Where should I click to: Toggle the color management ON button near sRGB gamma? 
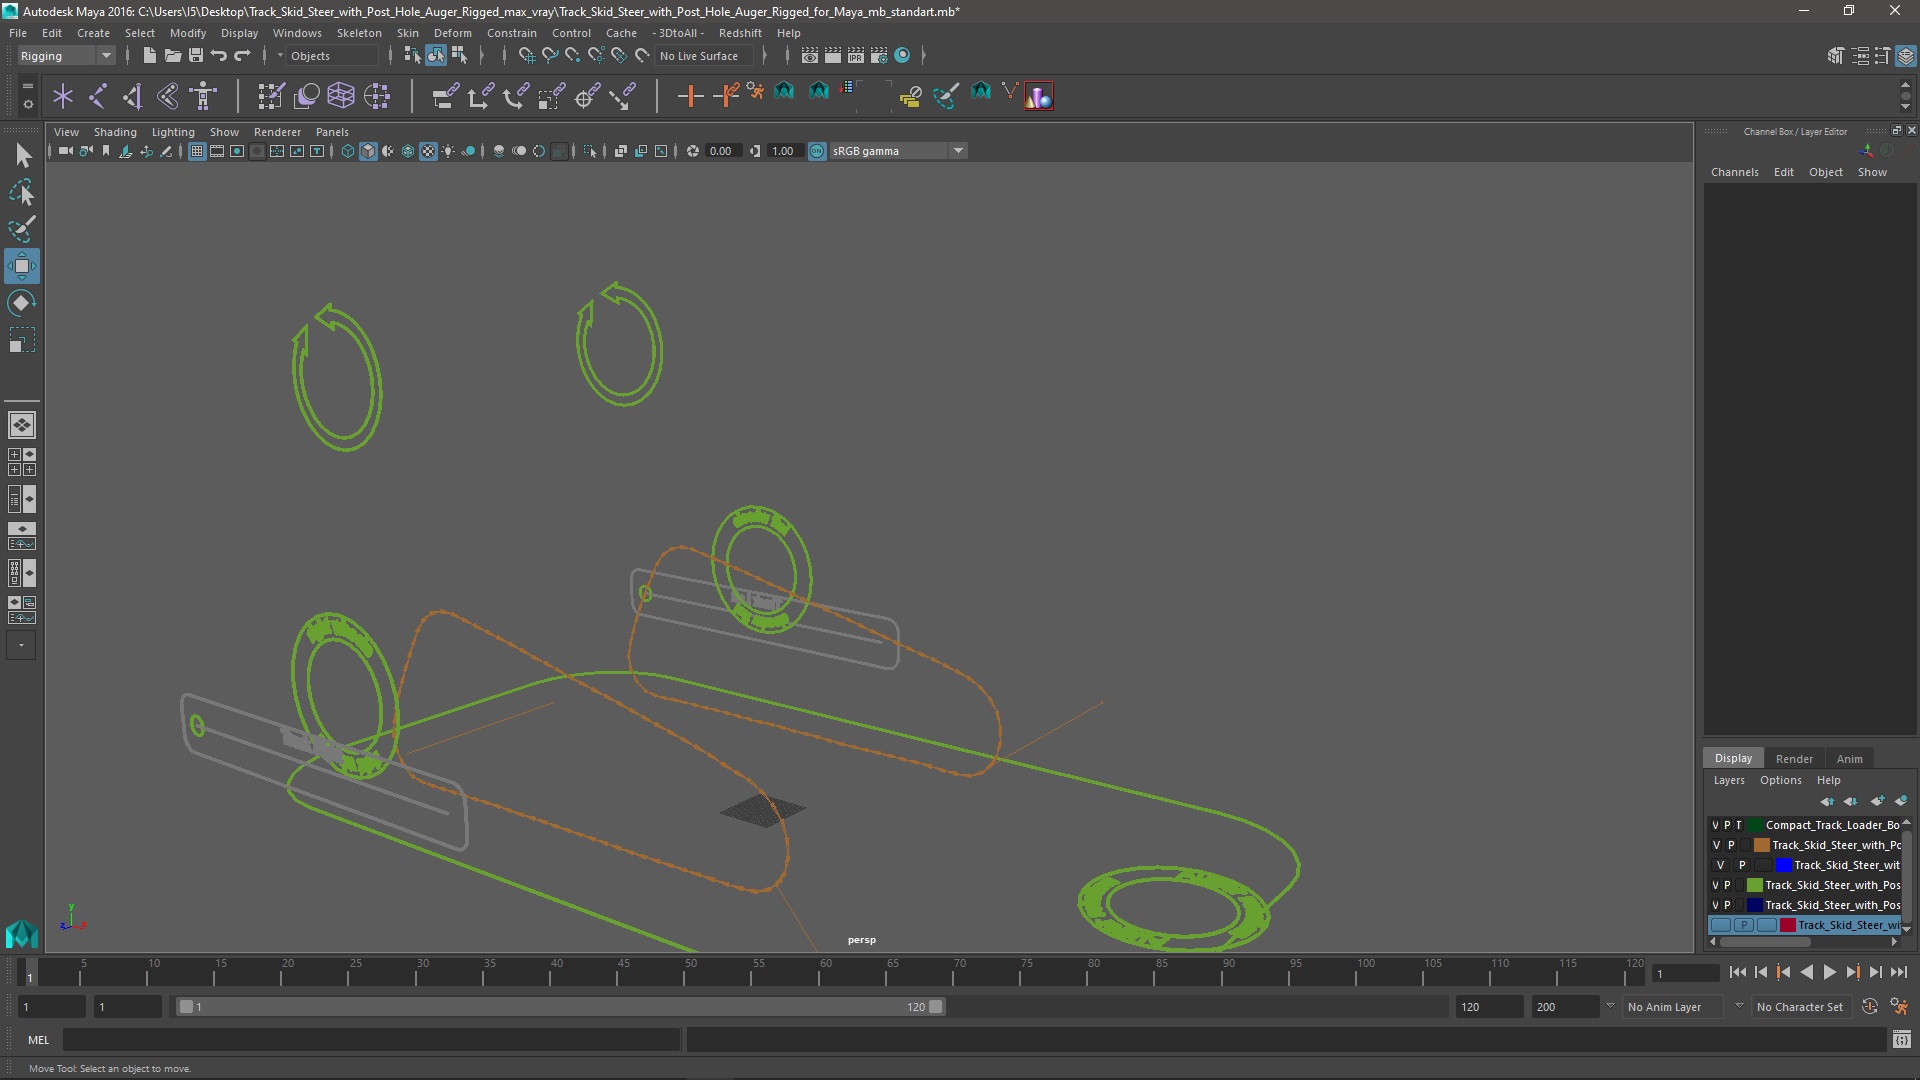click(817, 151)
